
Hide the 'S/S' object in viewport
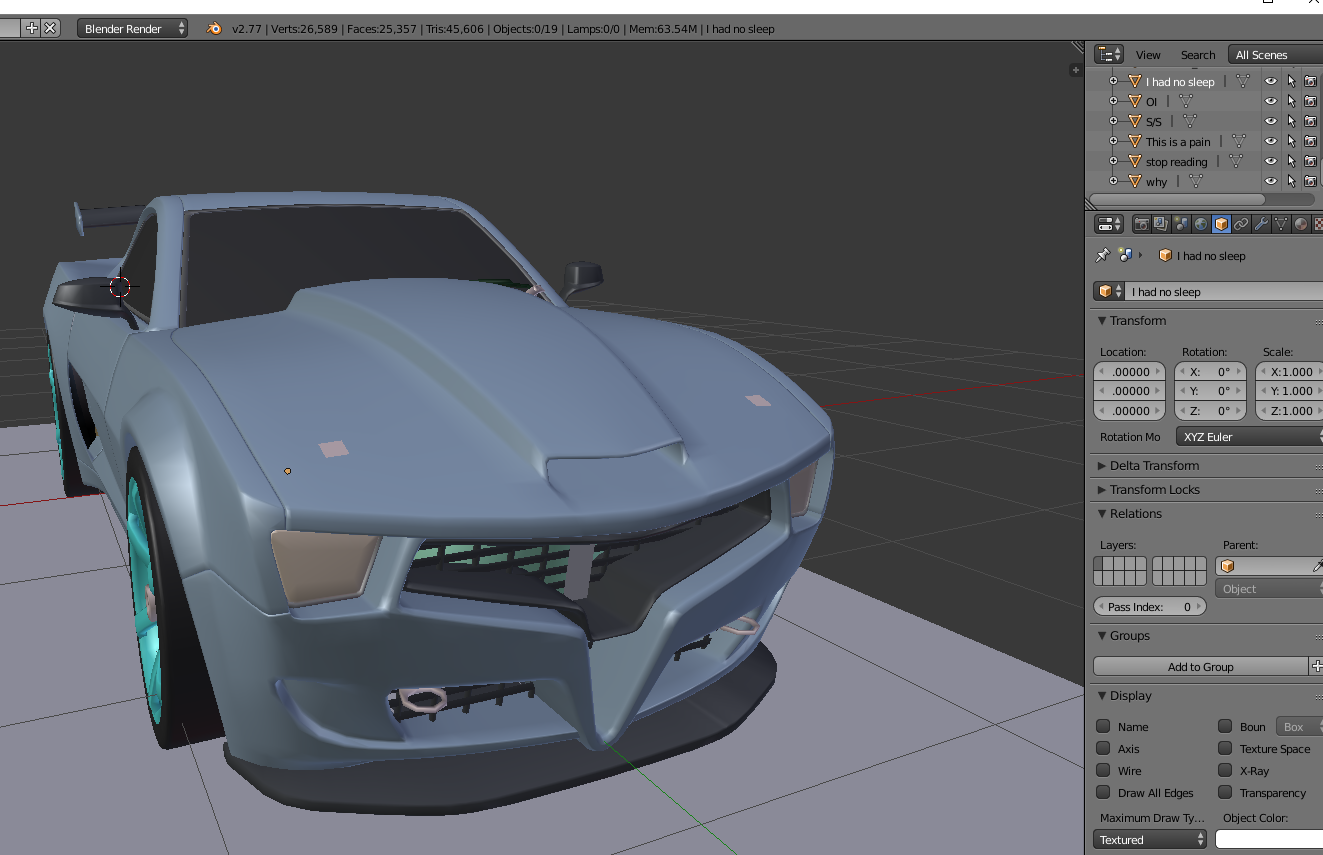[1271, 121]
